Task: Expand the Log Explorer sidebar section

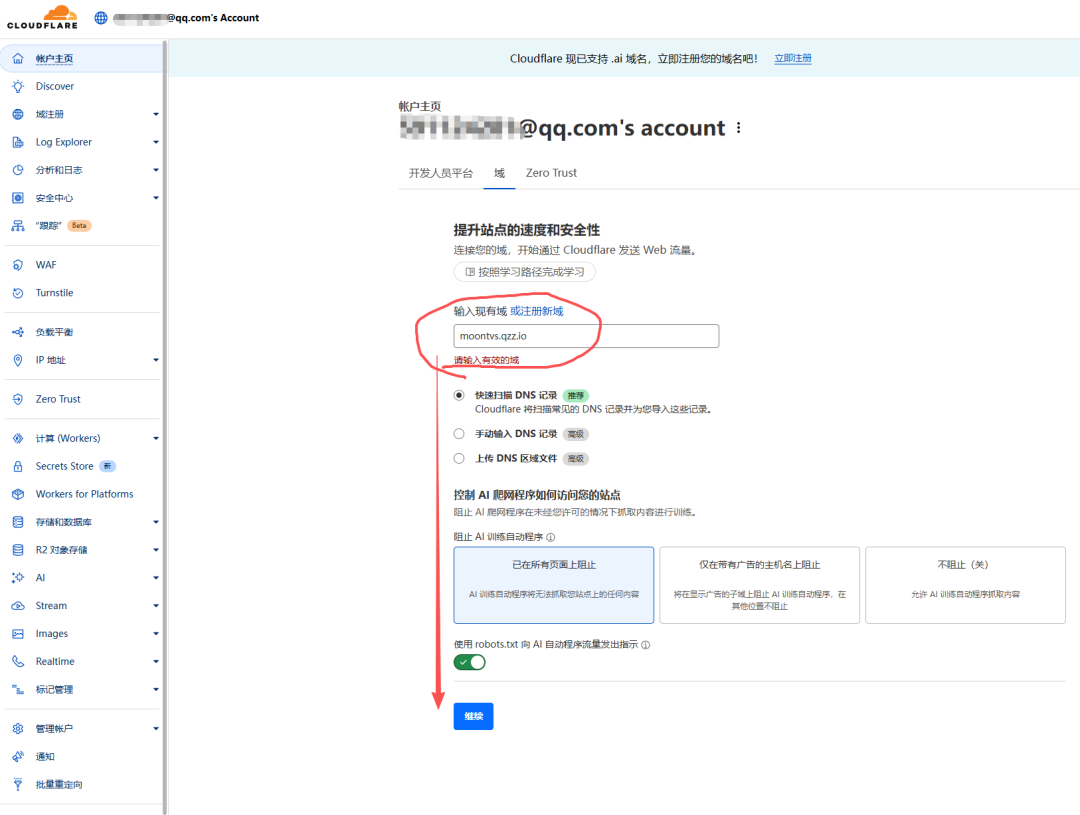Action: tap(155, 142)
